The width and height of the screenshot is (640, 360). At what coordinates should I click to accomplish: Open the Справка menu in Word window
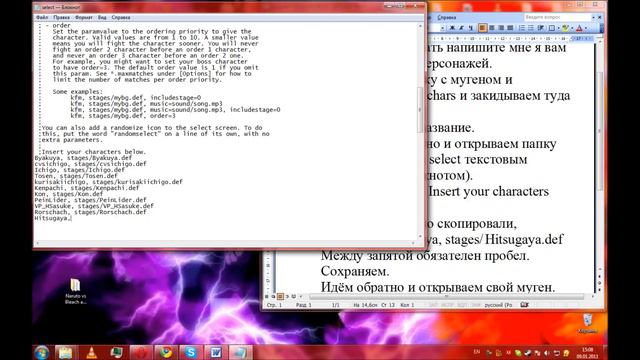click(447, 18)
